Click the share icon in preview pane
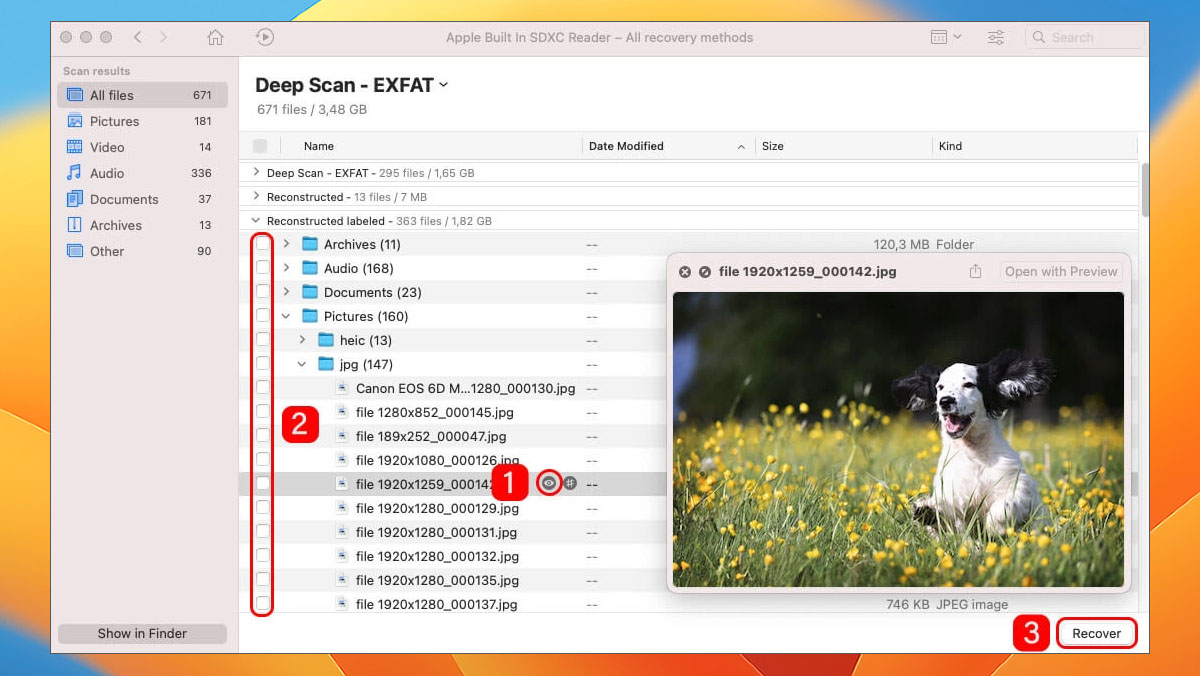This screenshot has height=676, width=1200. (975, 271)
